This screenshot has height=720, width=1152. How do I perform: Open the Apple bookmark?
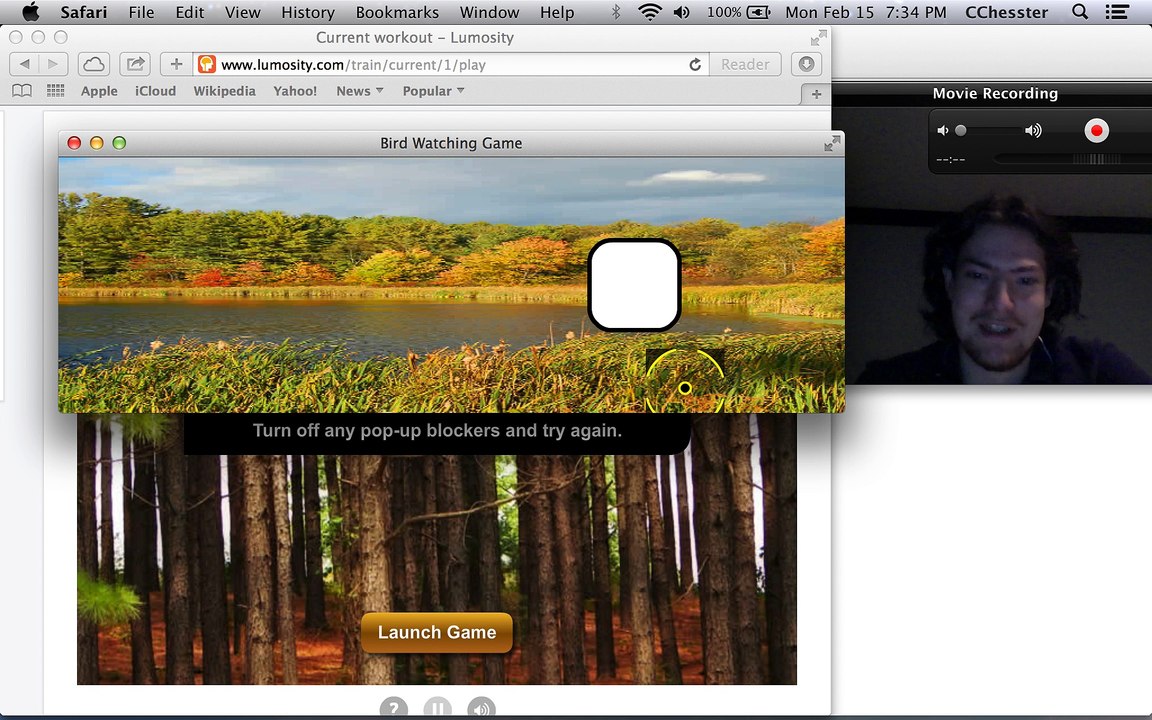click(99, 91)
